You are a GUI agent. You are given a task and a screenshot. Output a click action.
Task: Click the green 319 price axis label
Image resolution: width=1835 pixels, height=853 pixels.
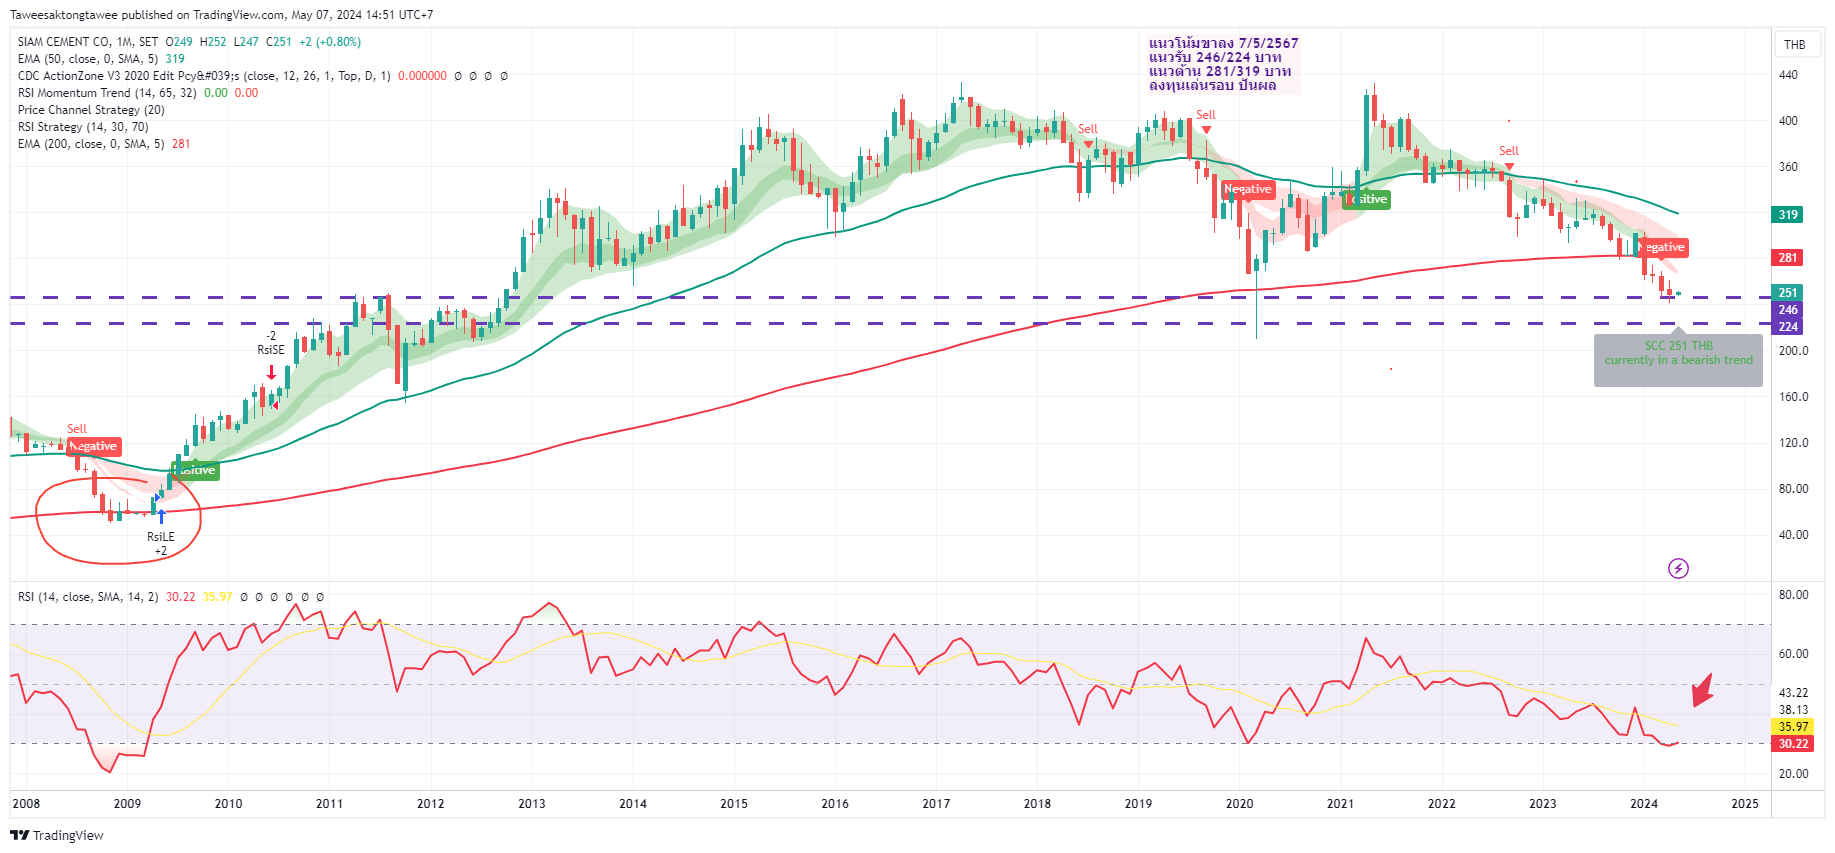pyautogui.click(x=1788, y=214)
